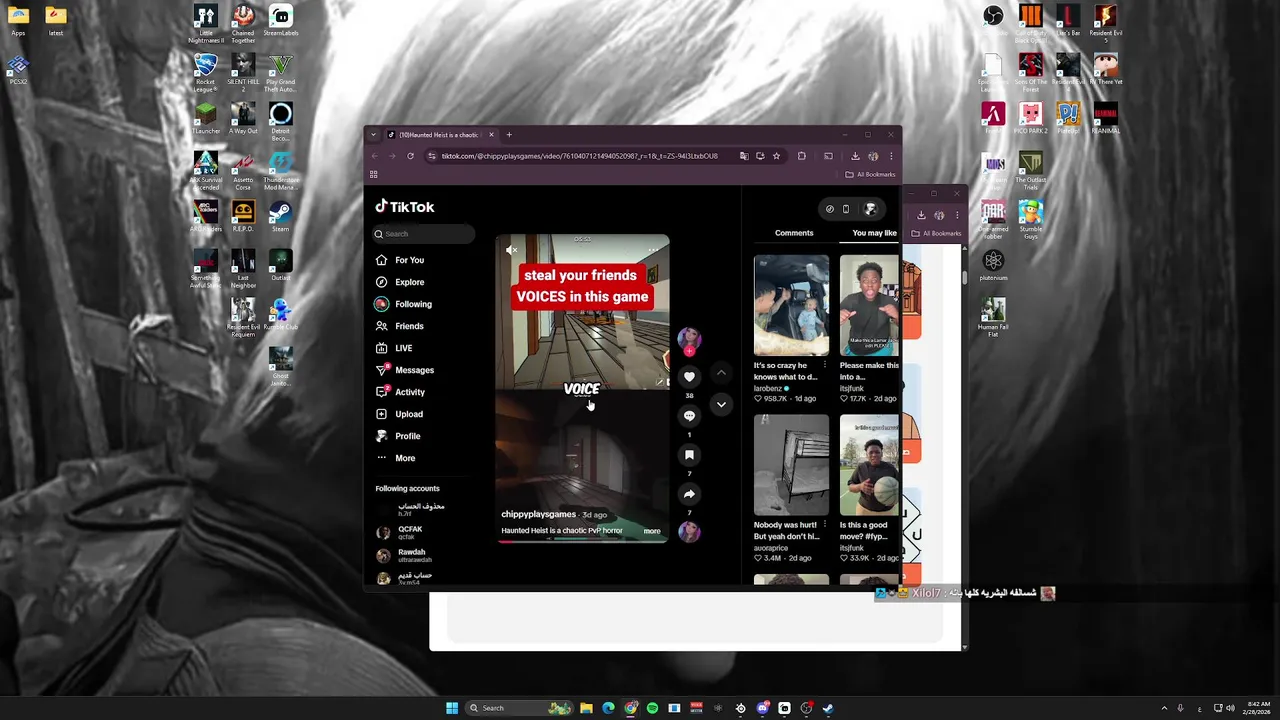Open the Windows Start menu
Viewport: 1280px width, 720px height.
(452, 708)
